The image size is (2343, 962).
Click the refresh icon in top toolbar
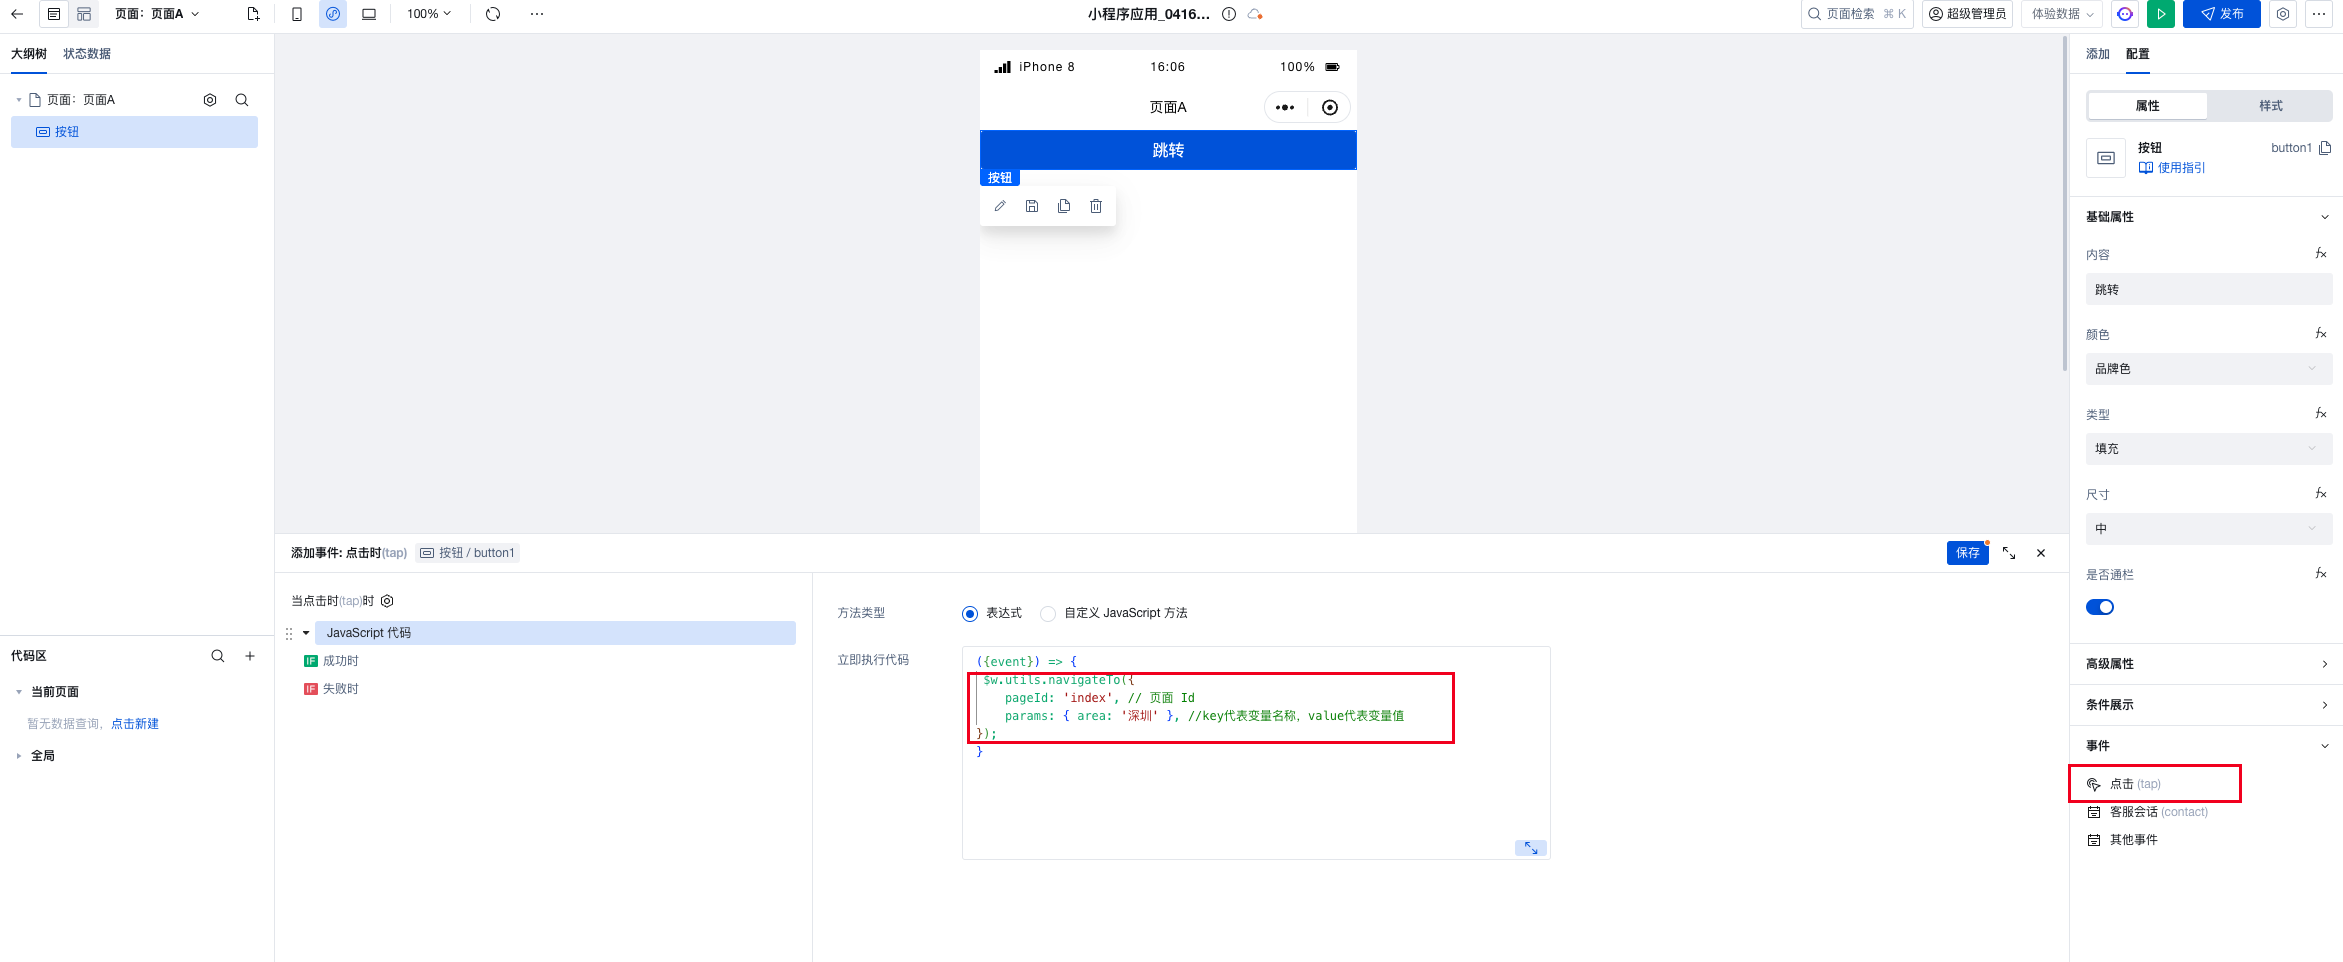point(493,14)
